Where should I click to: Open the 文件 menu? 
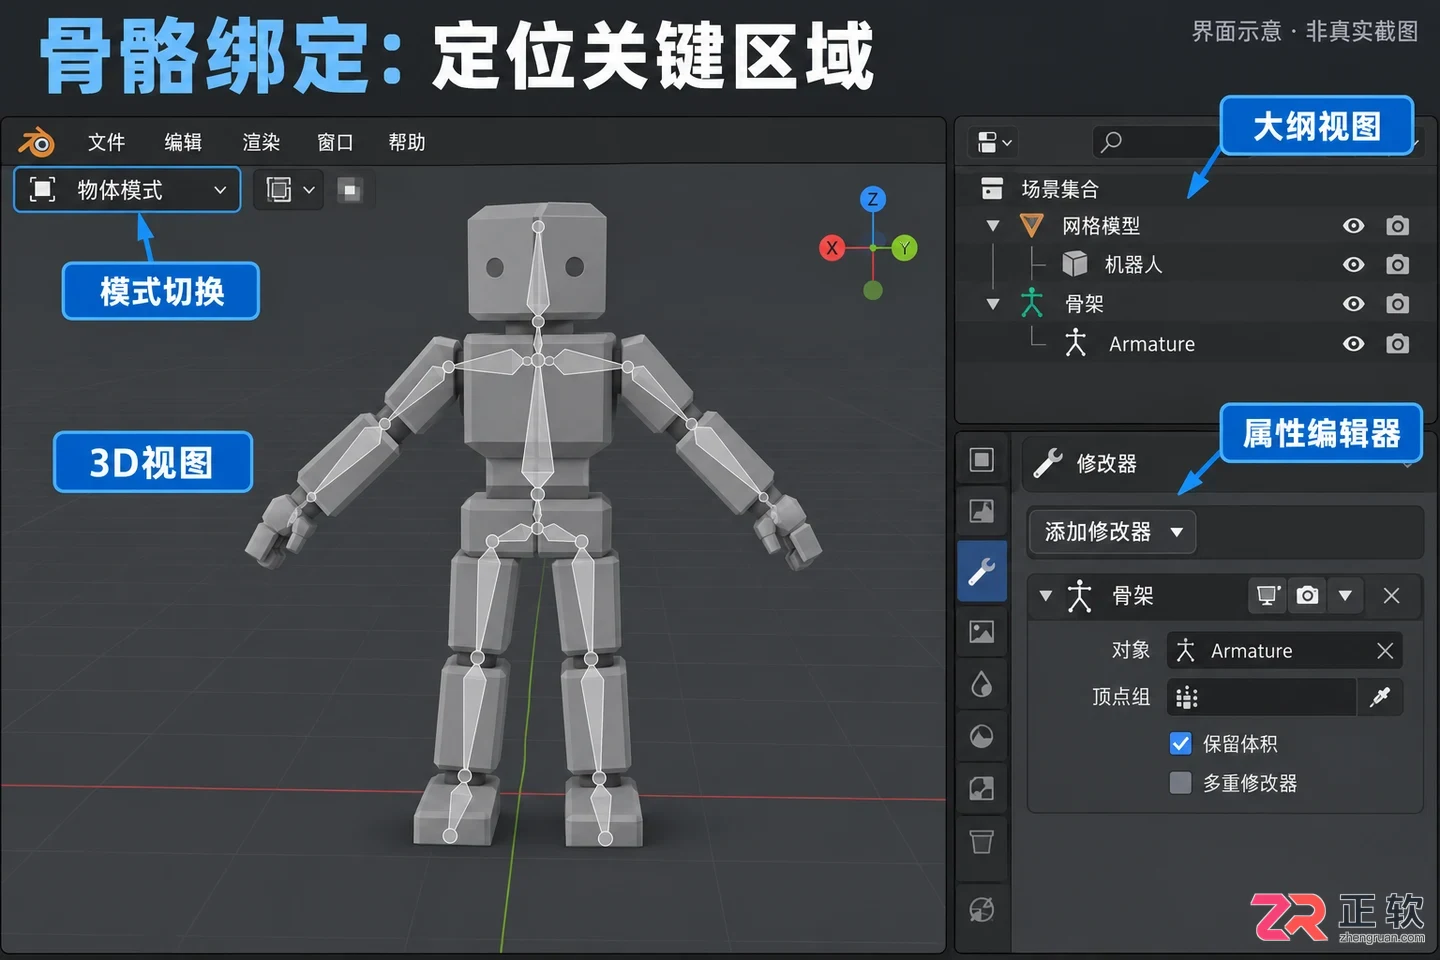pyautogui.click(x=107, y=143)
